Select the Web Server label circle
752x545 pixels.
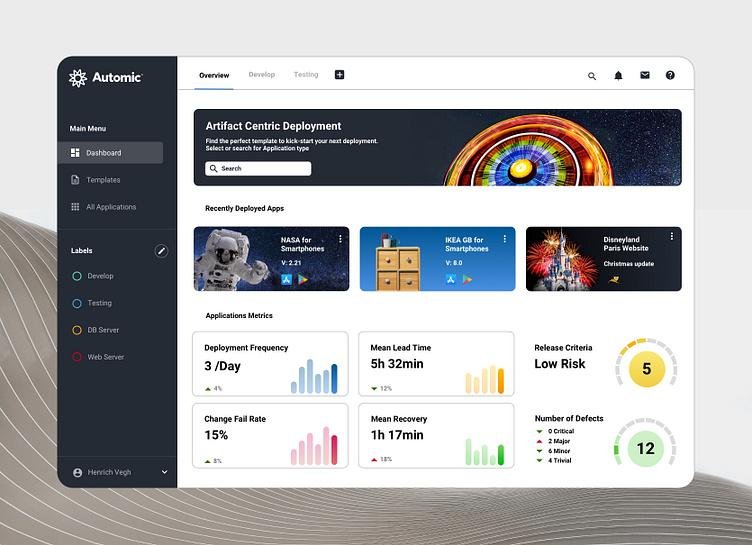coord(77,357)
